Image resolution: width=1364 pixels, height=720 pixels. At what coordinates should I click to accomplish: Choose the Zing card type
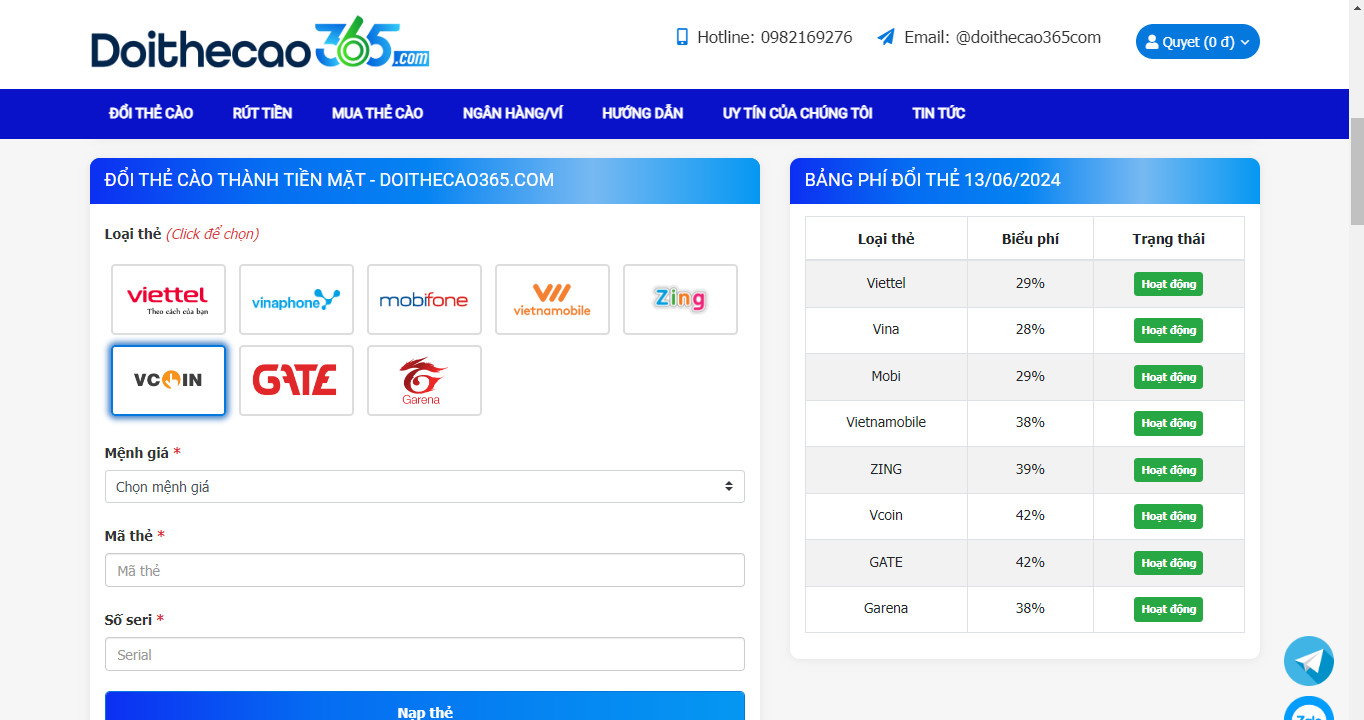(680, 299)
